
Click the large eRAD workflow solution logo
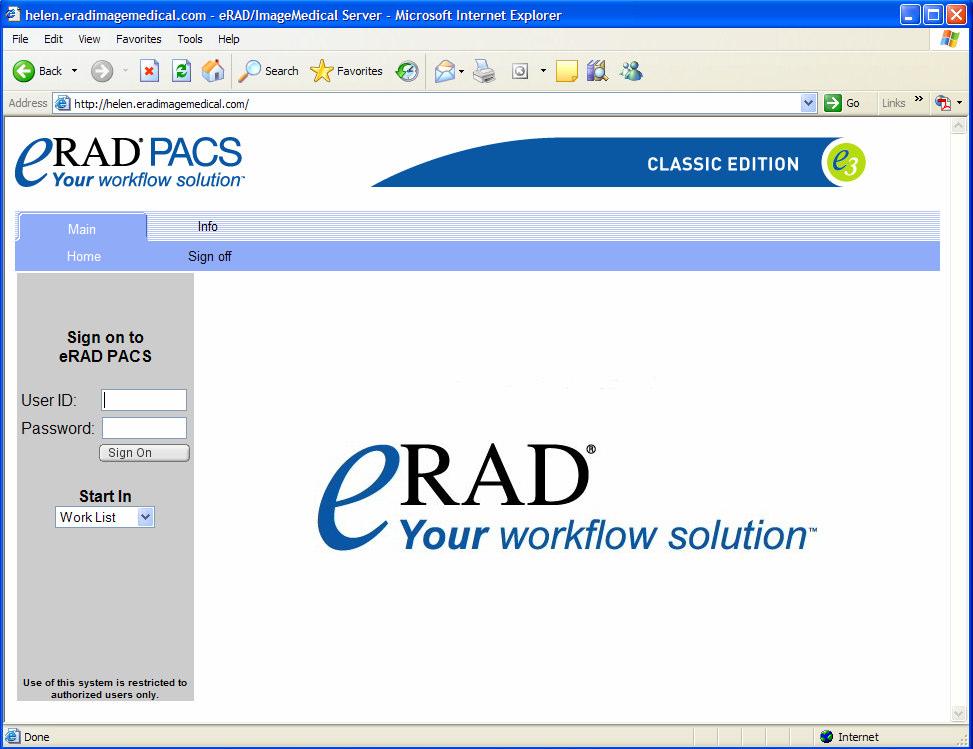567,498
